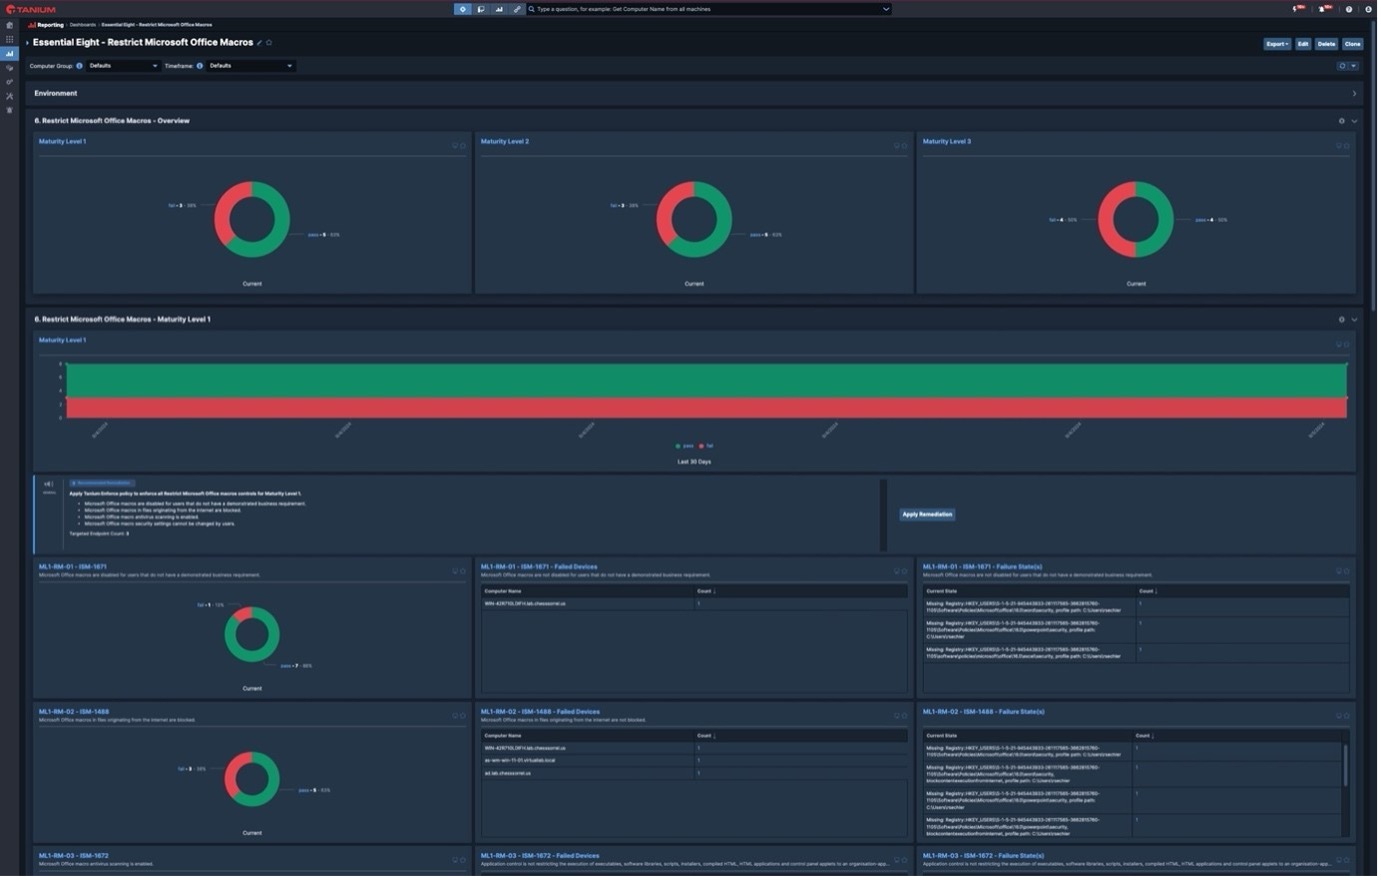Open settings gear of Overview section
Viewport: 1381px width, 880px height.
[x=1342, y=121]
